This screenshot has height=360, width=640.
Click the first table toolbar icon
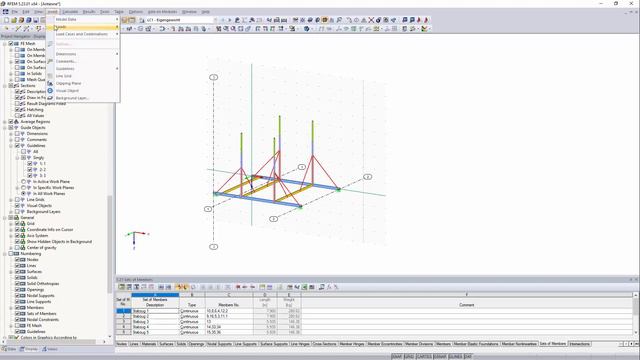[121, 287]
